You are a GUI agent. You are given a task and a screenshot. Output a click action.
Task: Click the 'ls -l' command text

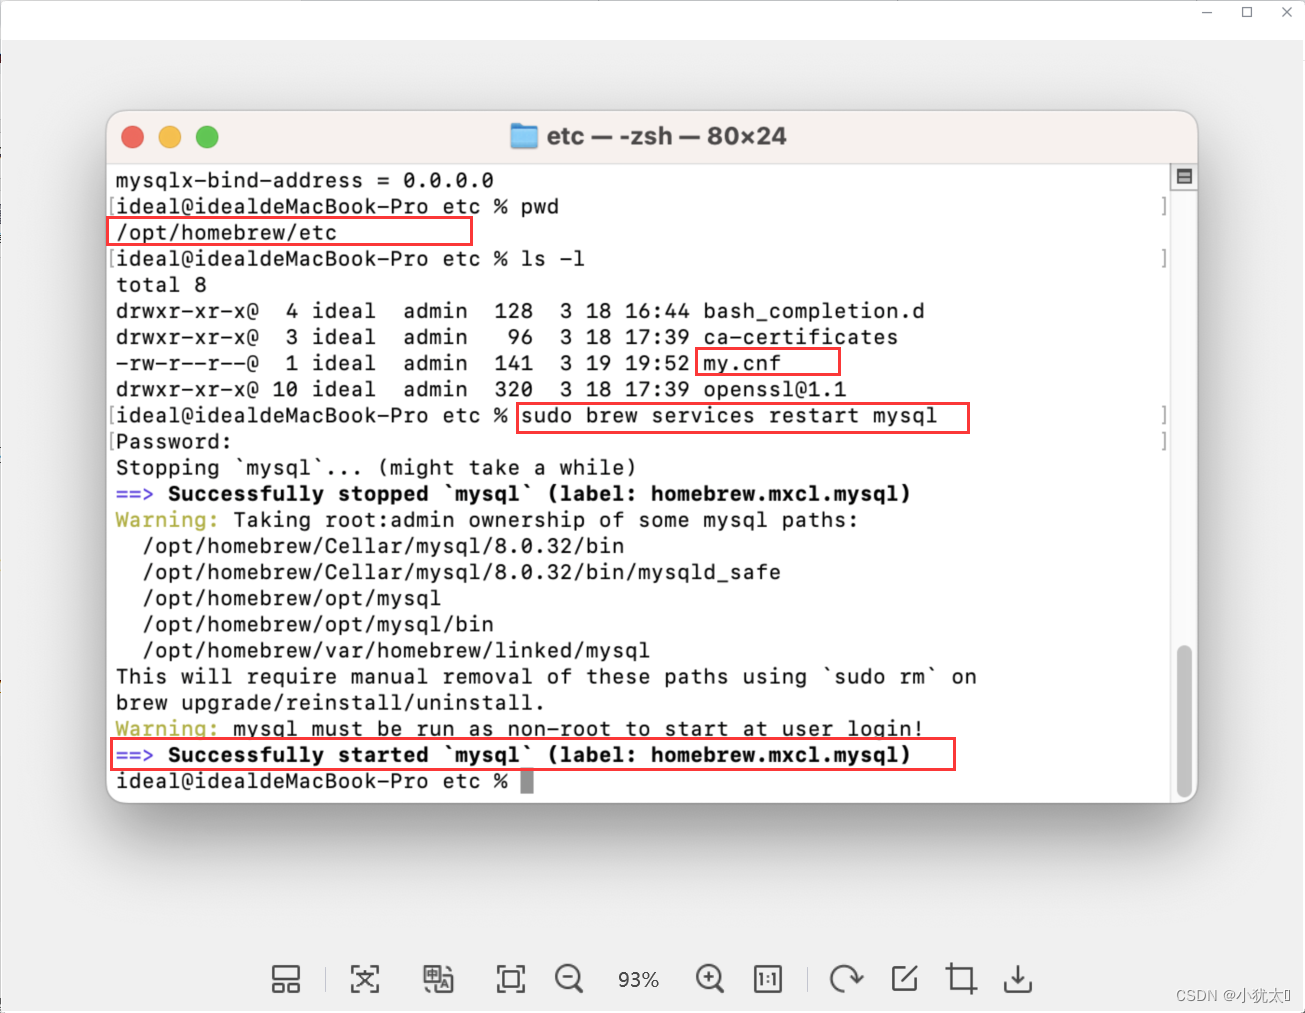point(553,259)
